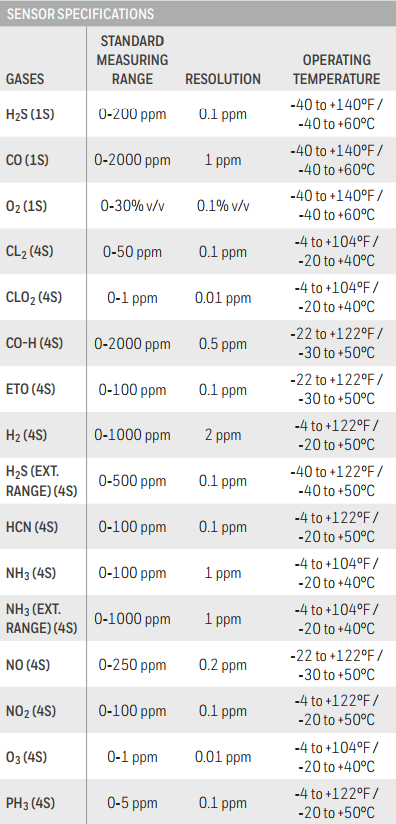396x824 pixels.
Task: Click the PH3 (4S) 0-5 ppm range
Action: [132, 802]
